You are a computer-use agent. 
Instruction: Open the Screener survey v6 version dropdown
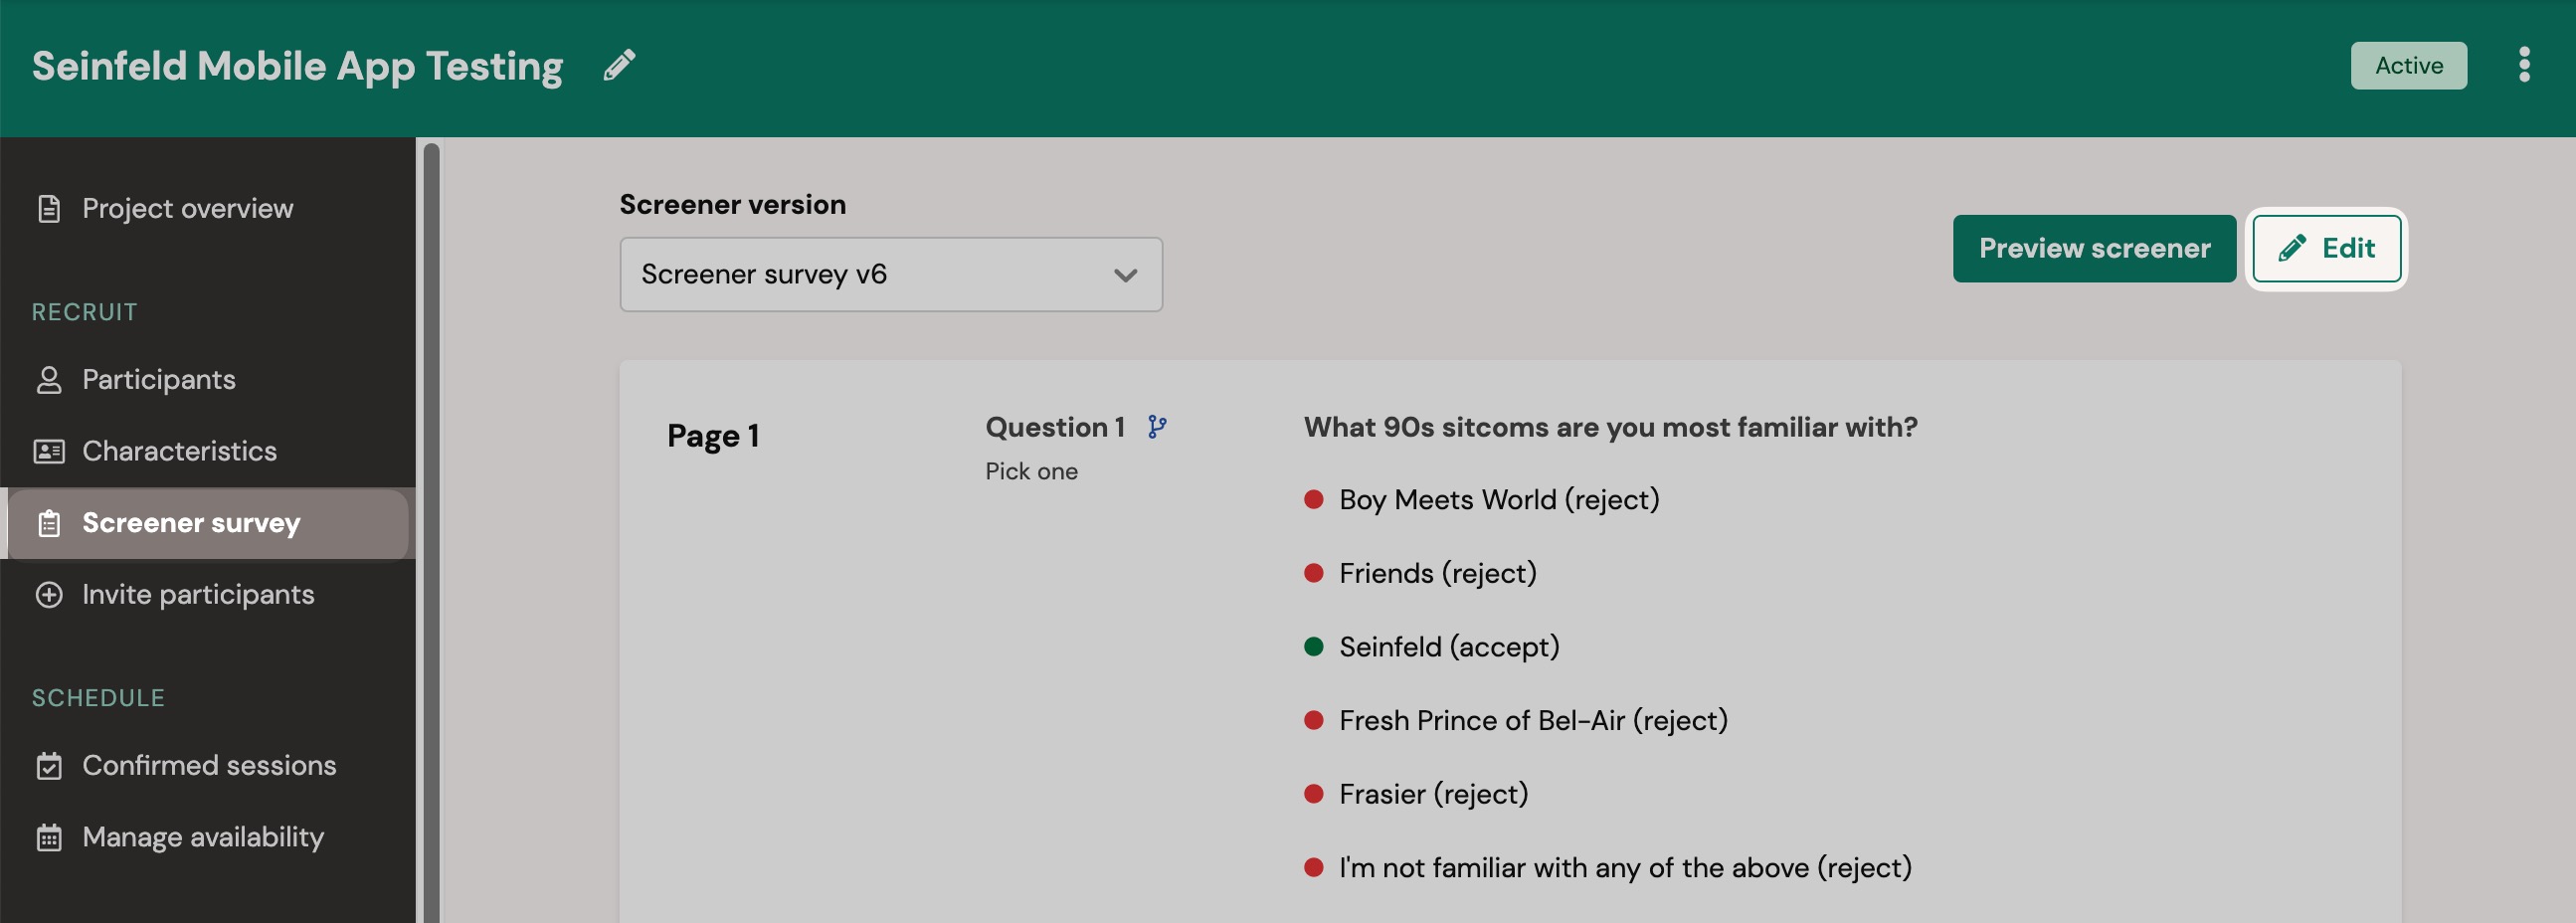[x=890, y=274]
